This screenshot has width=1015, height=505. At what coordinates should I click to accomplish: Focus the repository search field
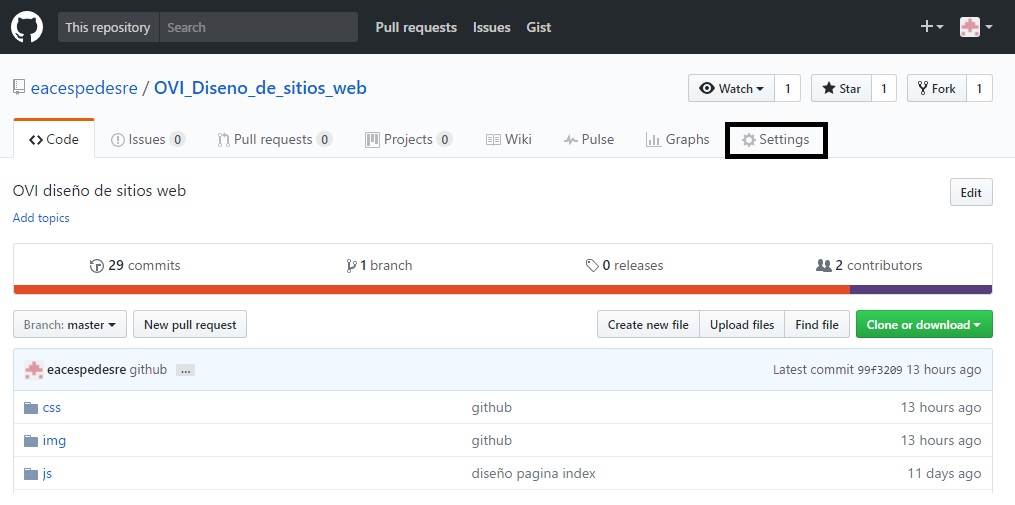click(x=258, y=27)
